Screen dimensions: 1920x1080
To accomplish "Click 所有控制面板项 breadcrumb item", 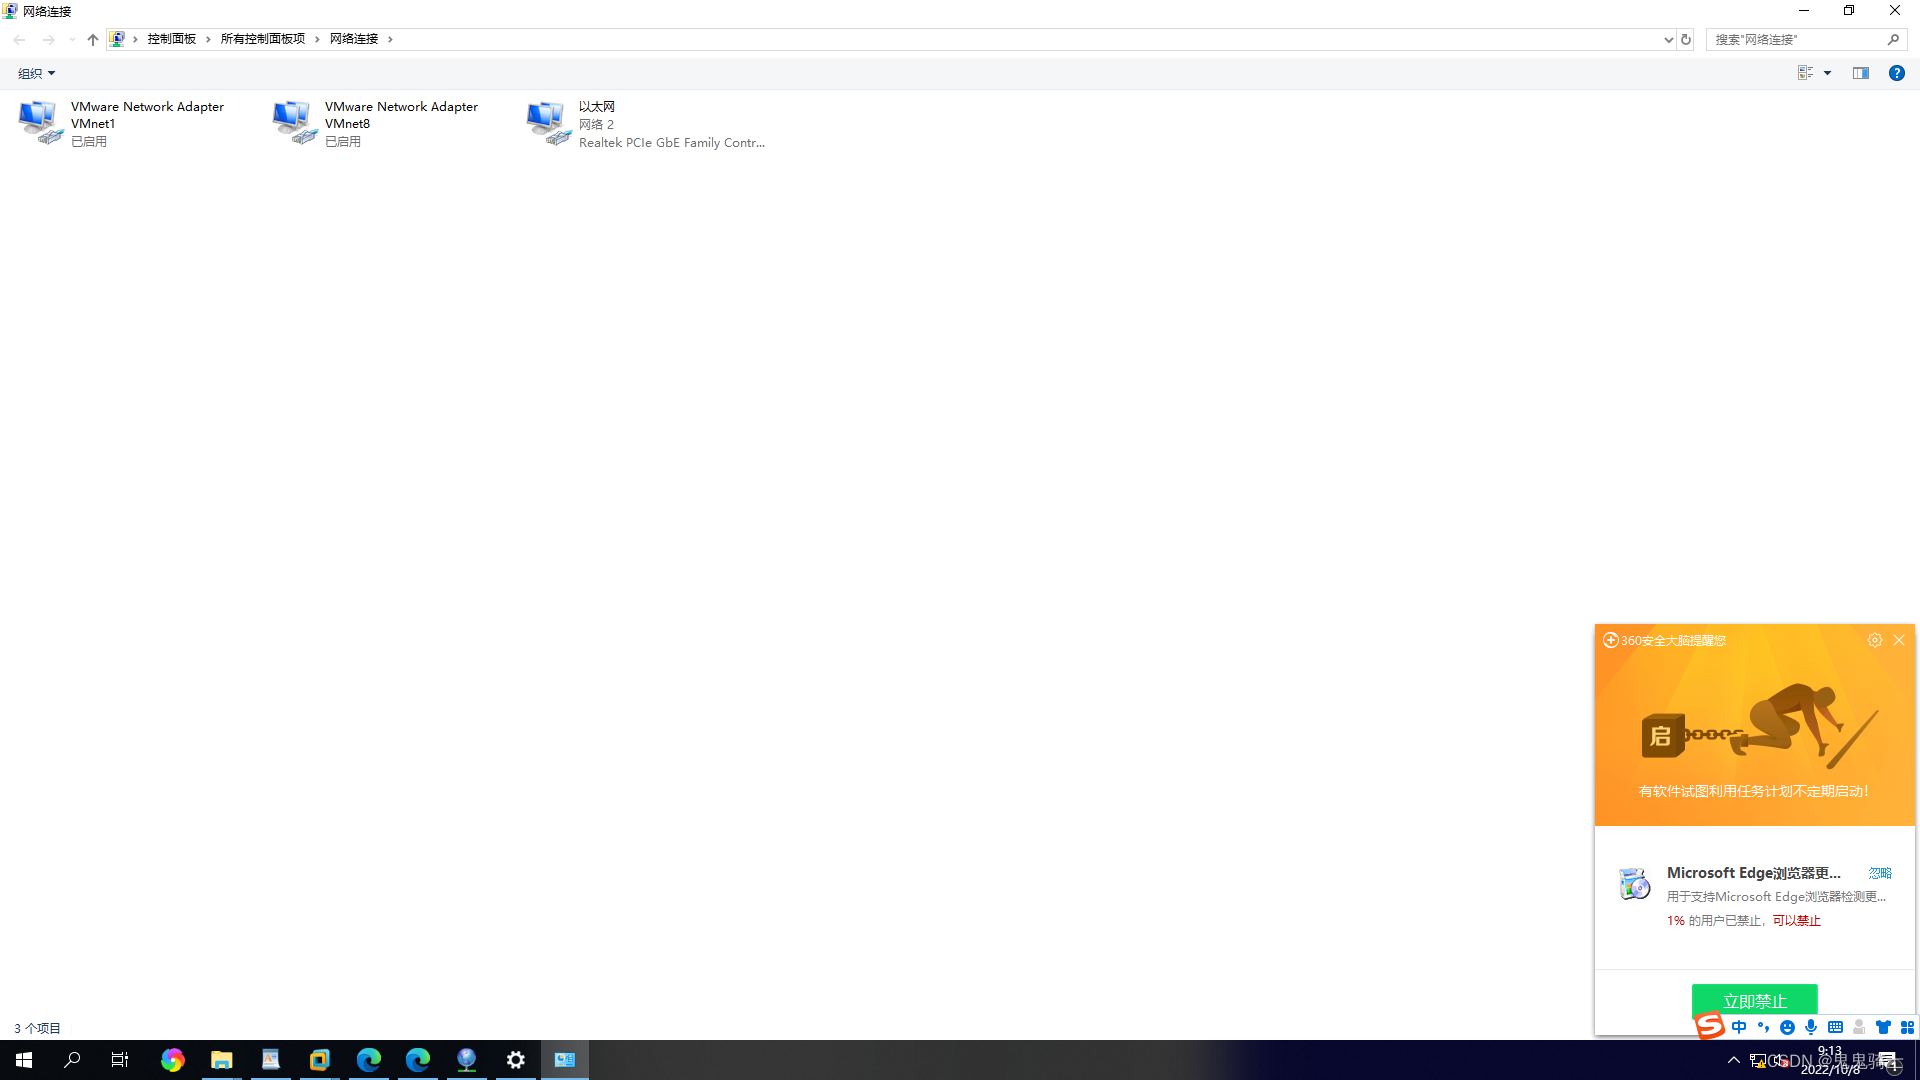I will point(262,39).
